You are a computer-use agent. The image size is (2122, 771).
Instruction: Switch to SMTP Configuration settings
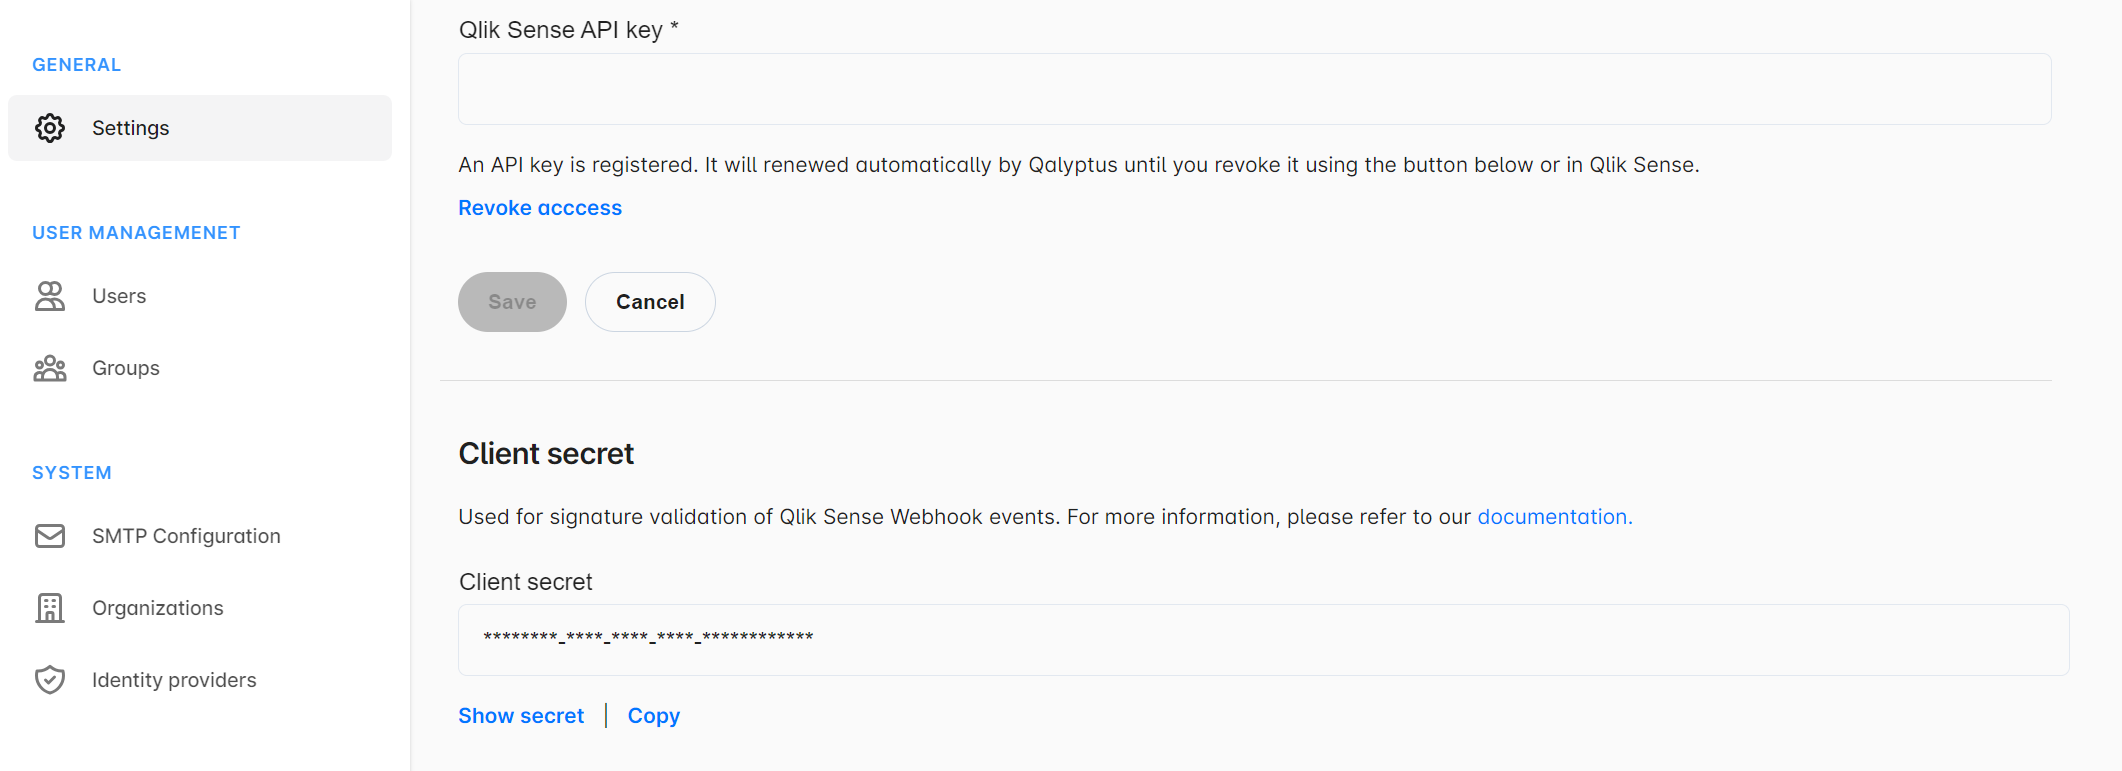[x=186, y=535]
